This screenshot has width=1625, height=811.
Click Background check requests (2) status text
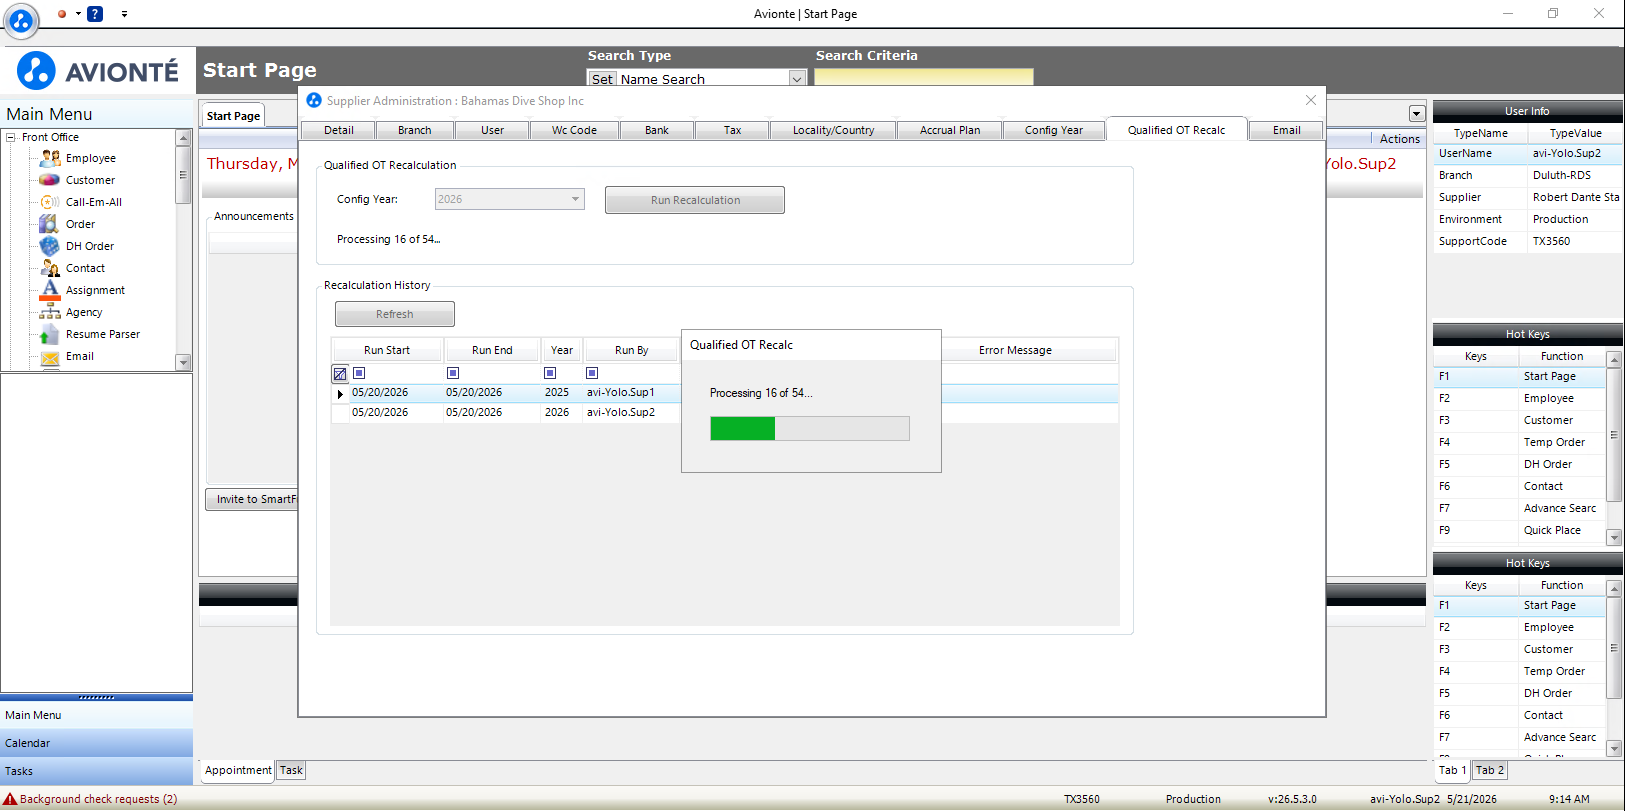pos(99,799)
